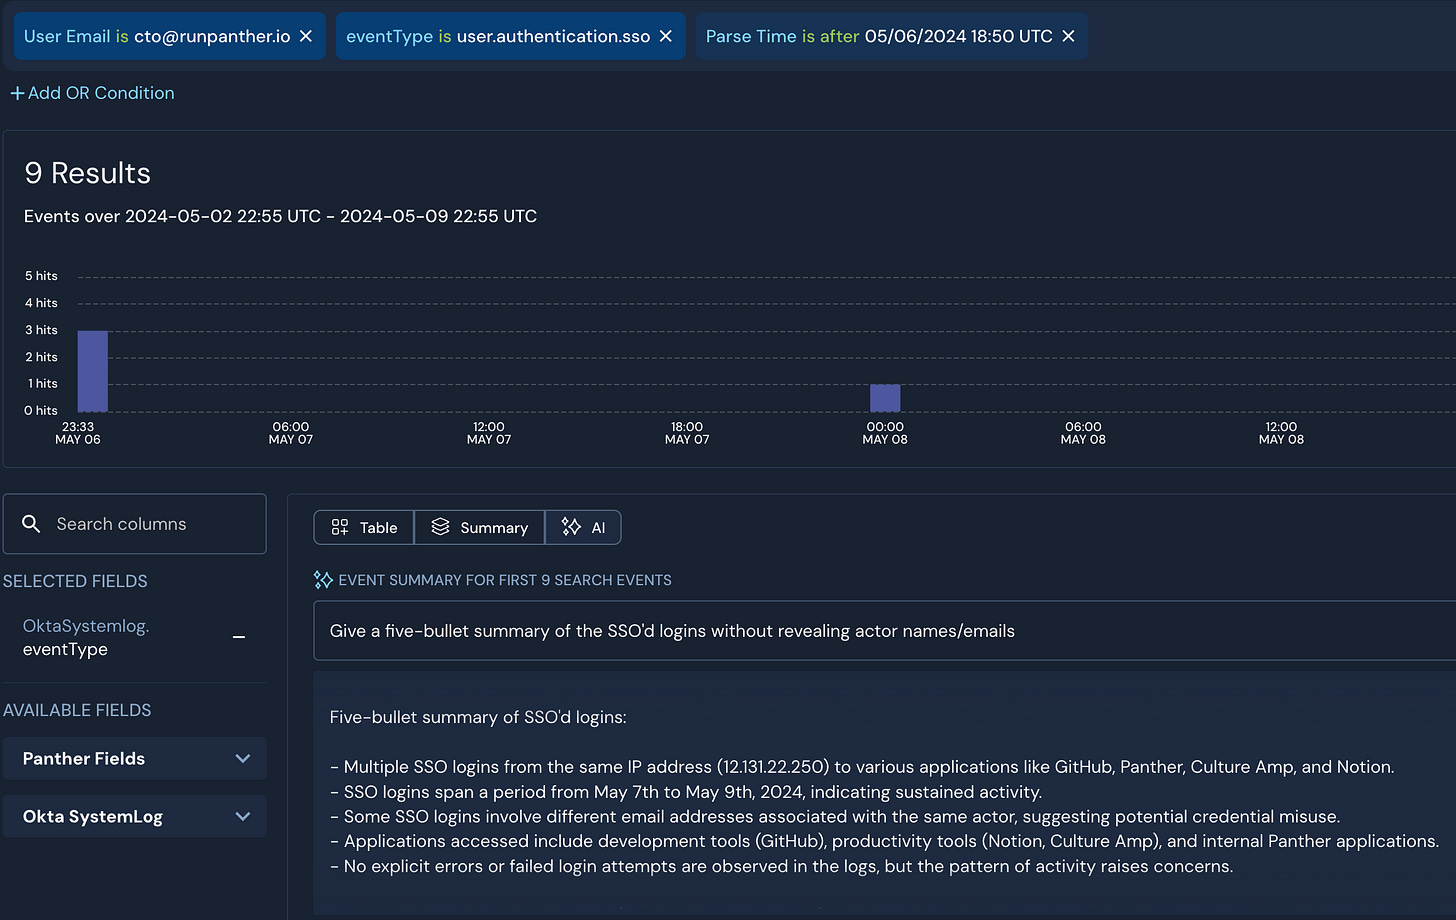
Task: Remove OktaSystemlog eventType with the minus icon
Action: pos(239,637)
